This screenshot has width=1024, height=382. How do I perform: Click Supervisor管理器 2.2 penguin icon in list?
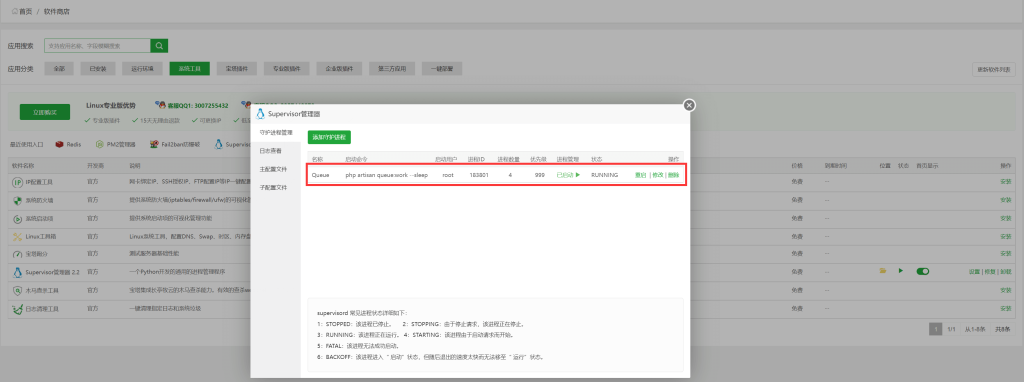coord(17,272)
